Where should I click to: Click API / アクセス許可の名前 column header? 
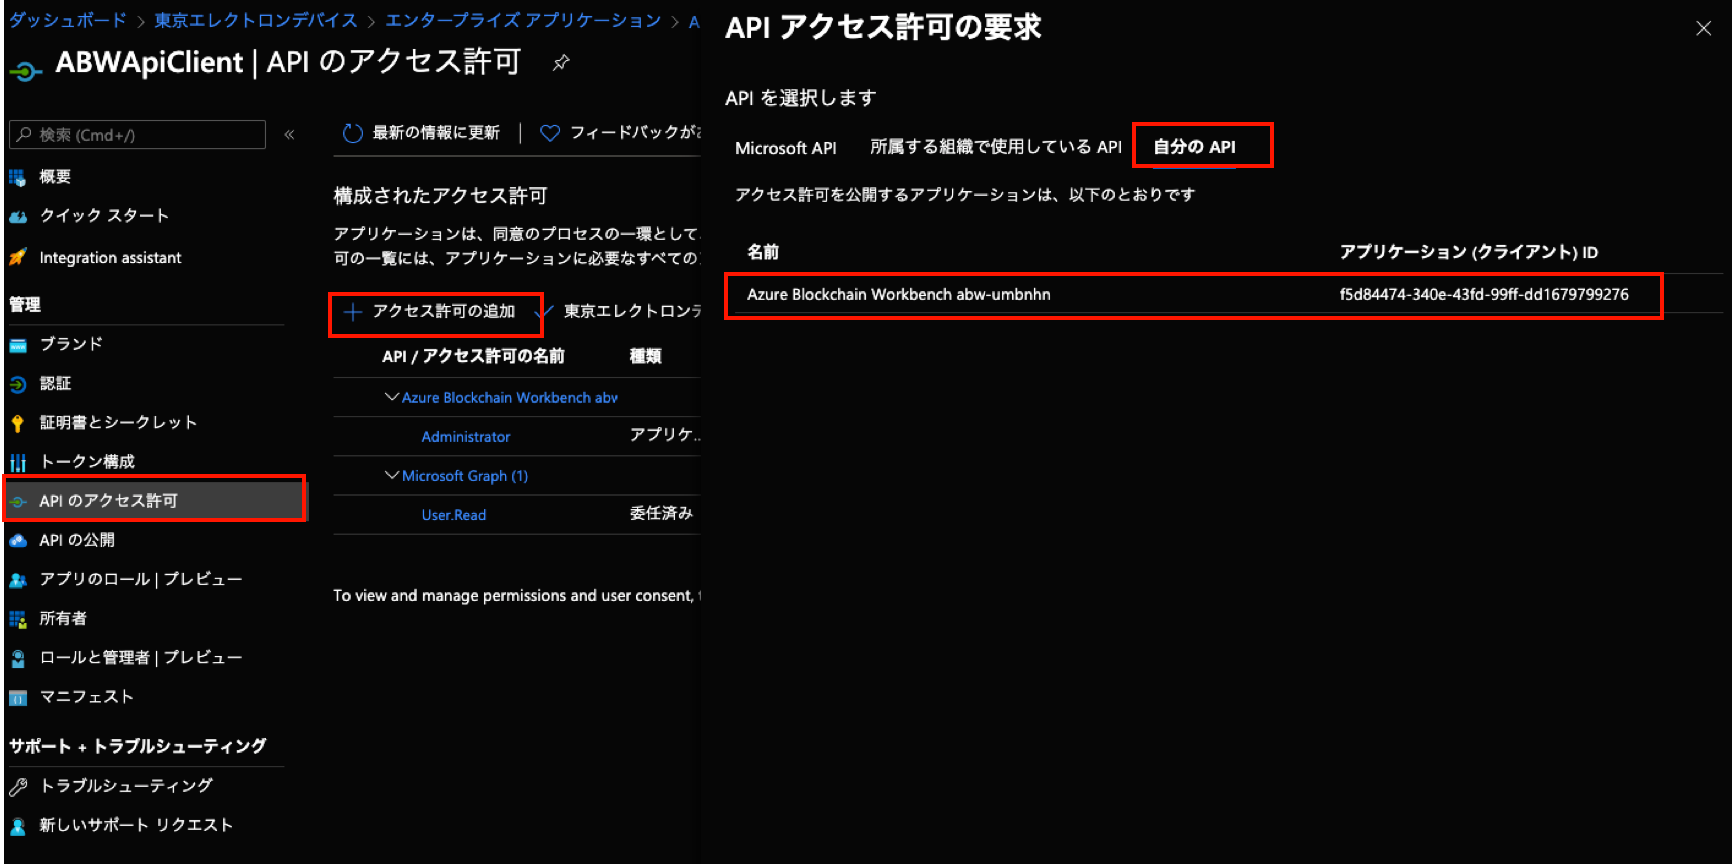473,356
